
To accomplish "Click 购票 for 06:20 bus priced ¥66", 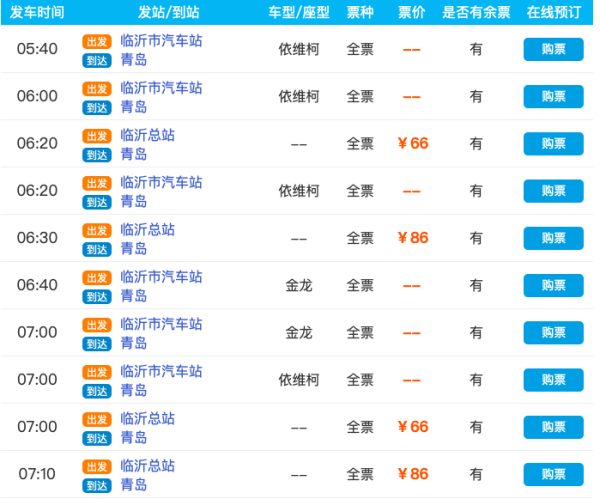I will pos(553,143).
